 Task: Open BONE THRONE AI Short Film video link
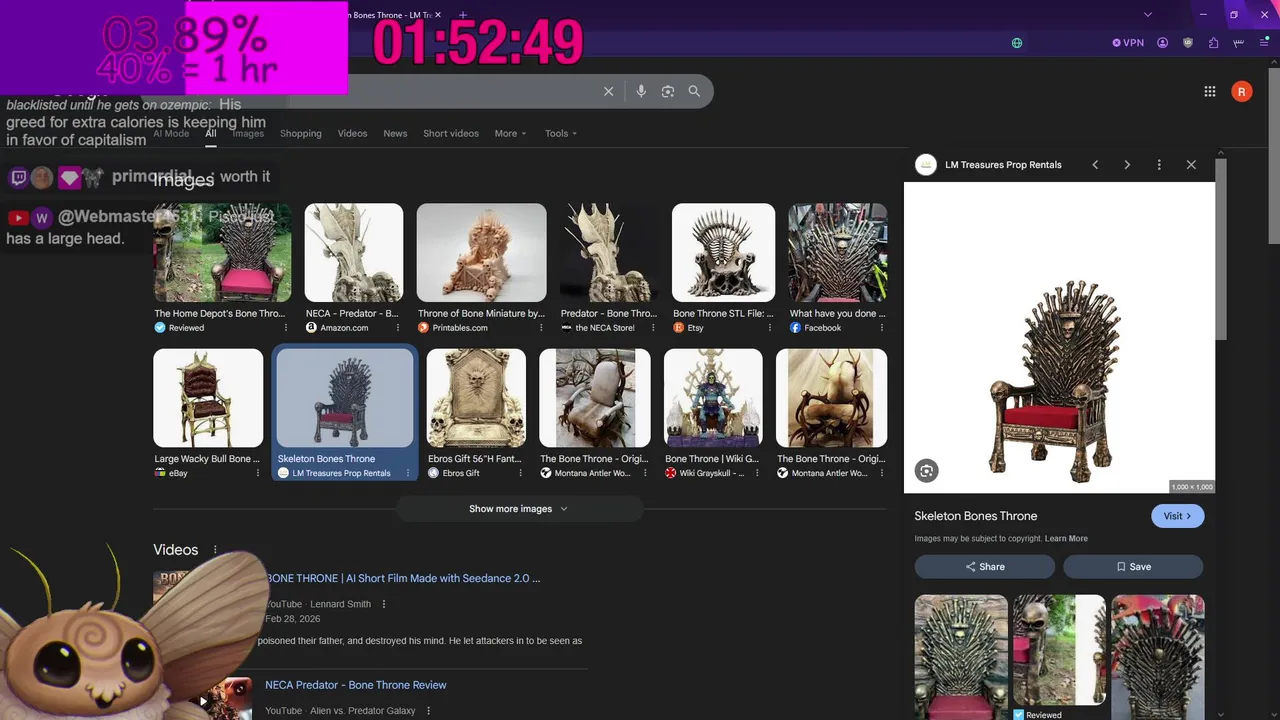tap(403, 578)
